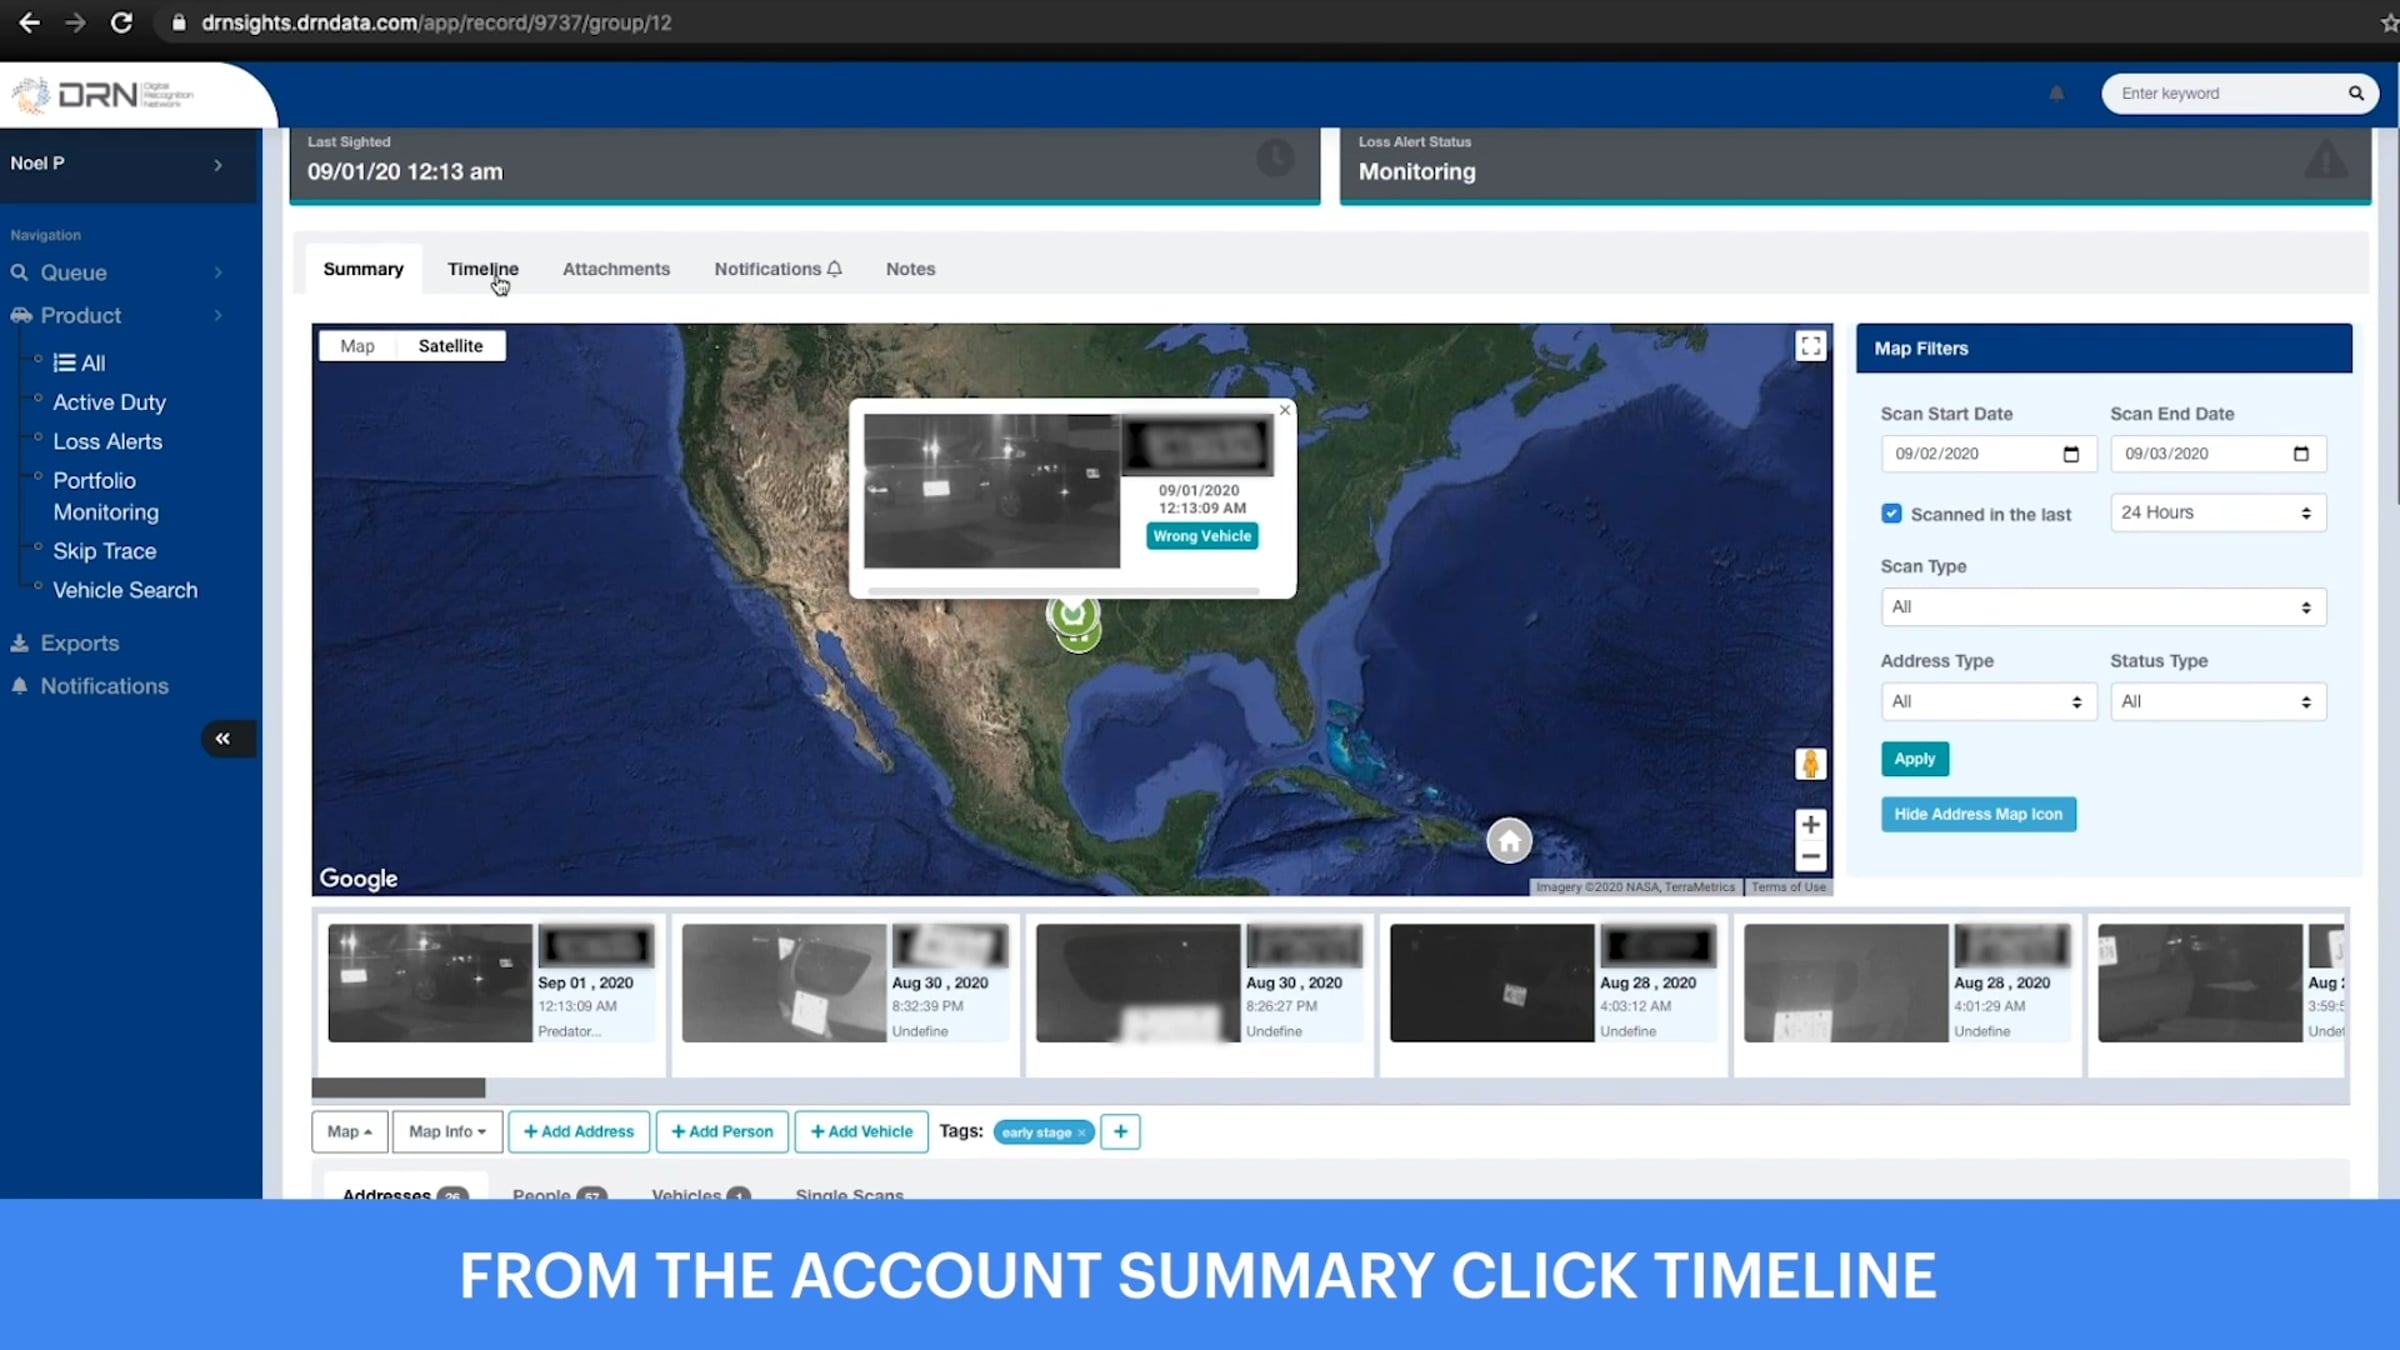Image resolution: width=2400 pixels, height=1350 pixels.
Task: Click the notification bell in header
Action: pos(2056,93)
